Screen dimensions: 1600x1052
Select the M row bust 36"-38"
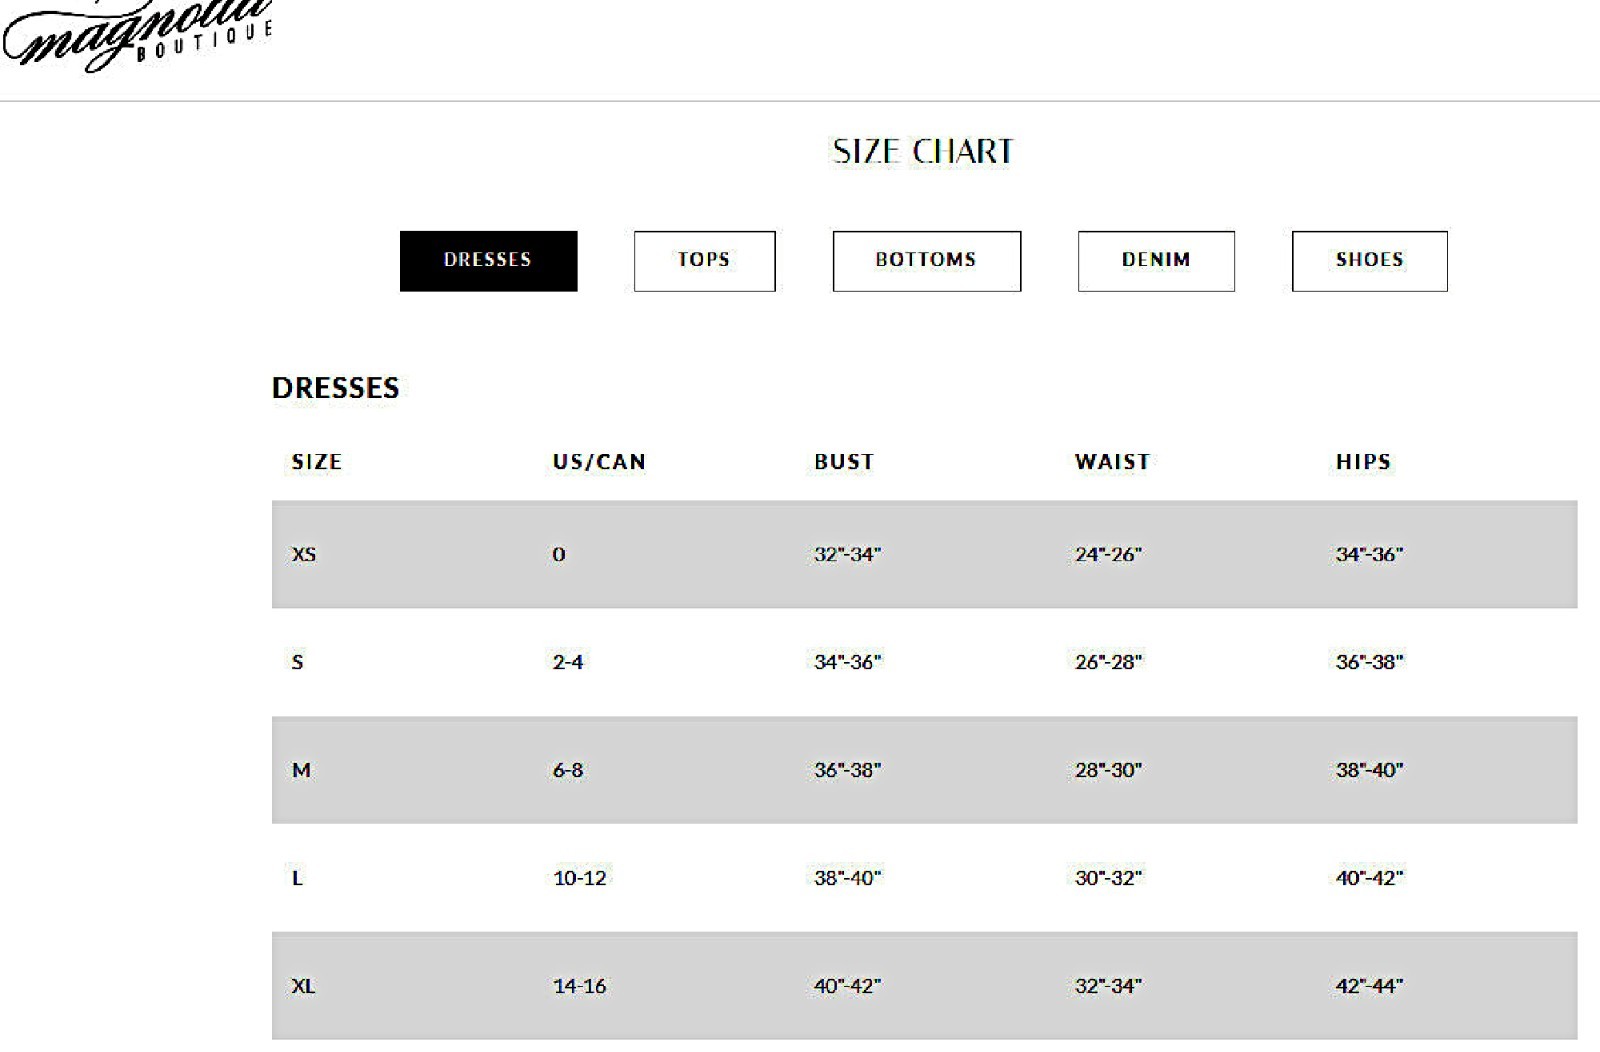coord(848,770)
